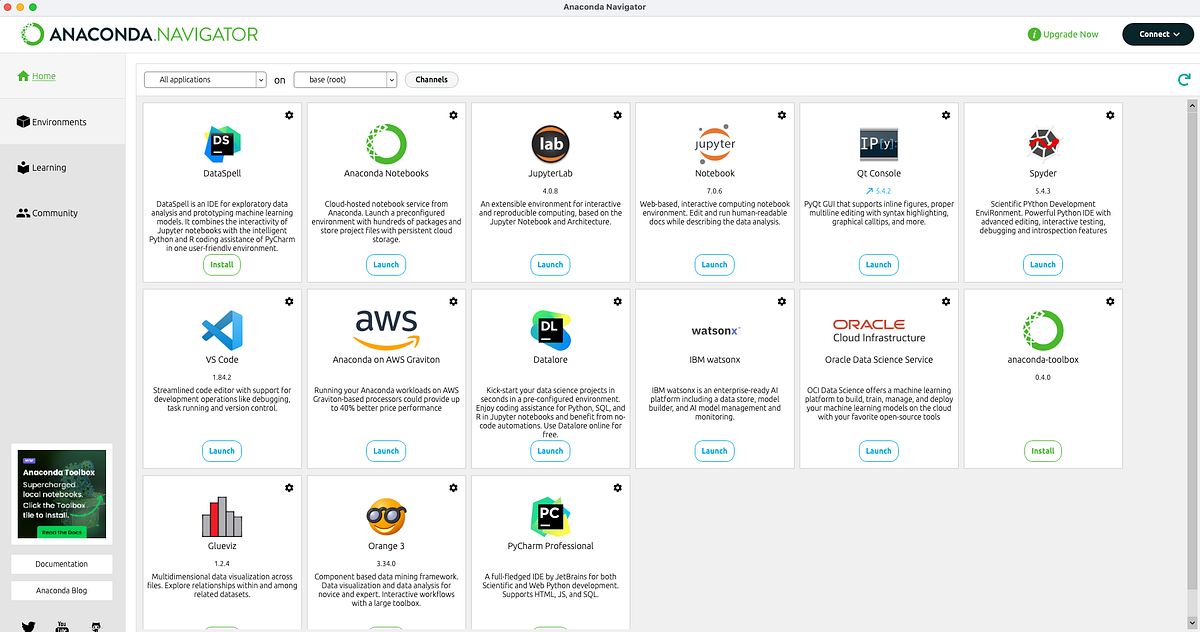Expand the Connect menu

coord(1157,33)
